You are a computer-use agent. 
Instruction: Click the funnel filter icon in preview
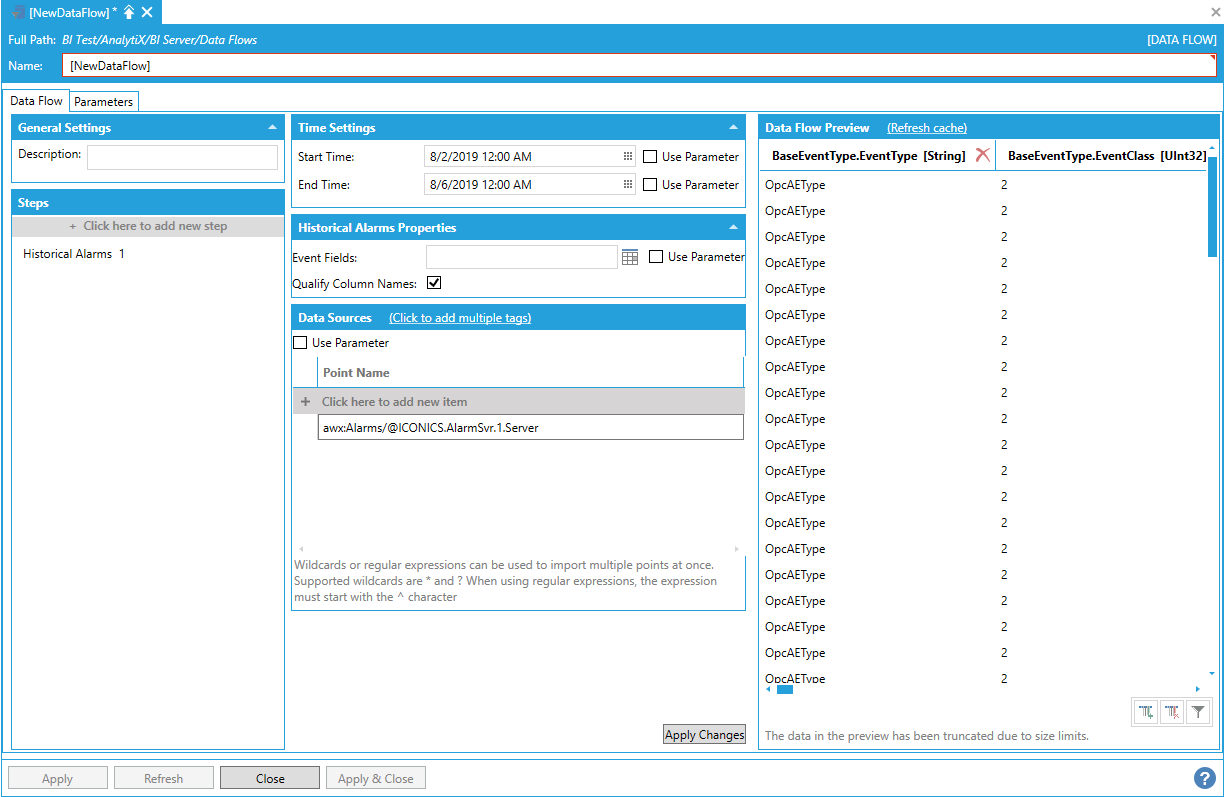click(1198, 712)
